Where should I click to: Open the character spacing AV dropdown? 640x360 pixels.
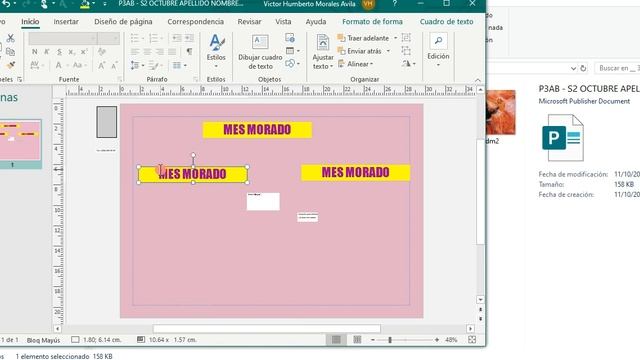(36, 65)
